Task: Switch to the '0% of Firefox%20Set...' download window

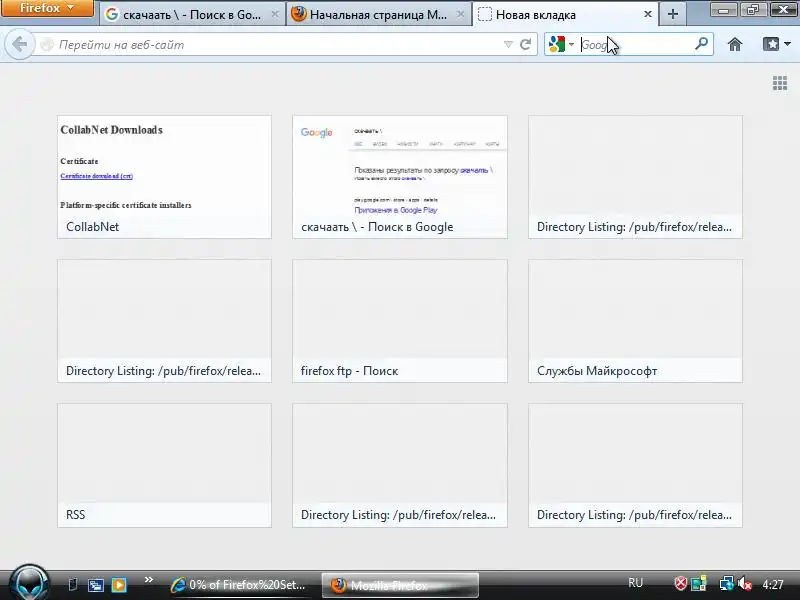Action: [239, 585]
